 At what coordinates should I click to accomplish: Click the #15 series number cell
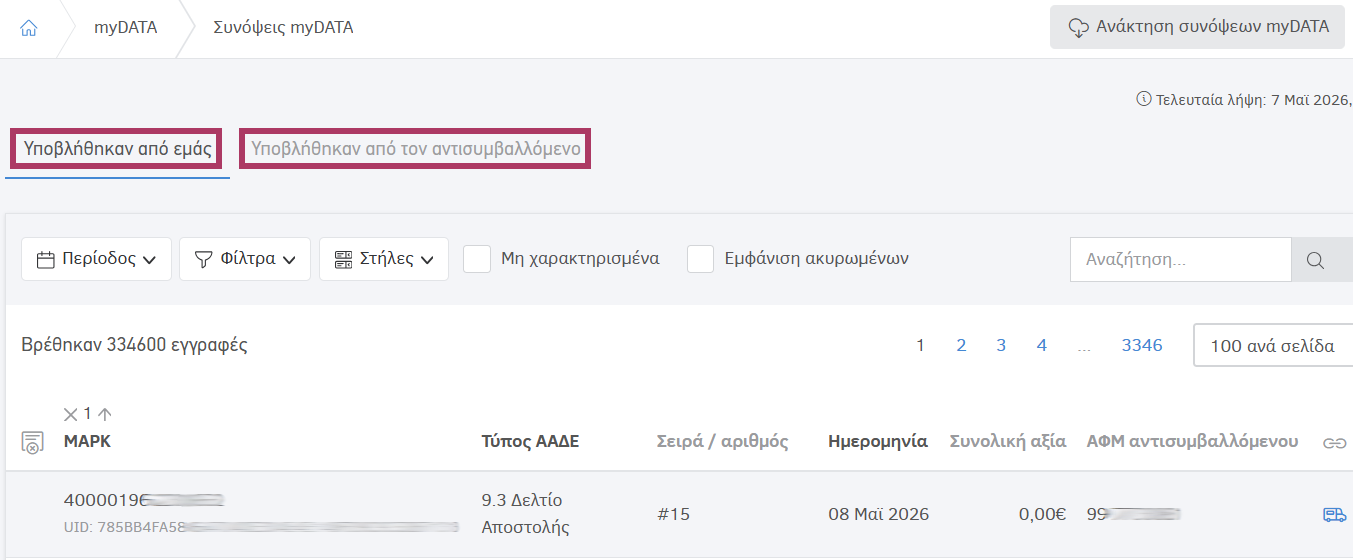673,515
